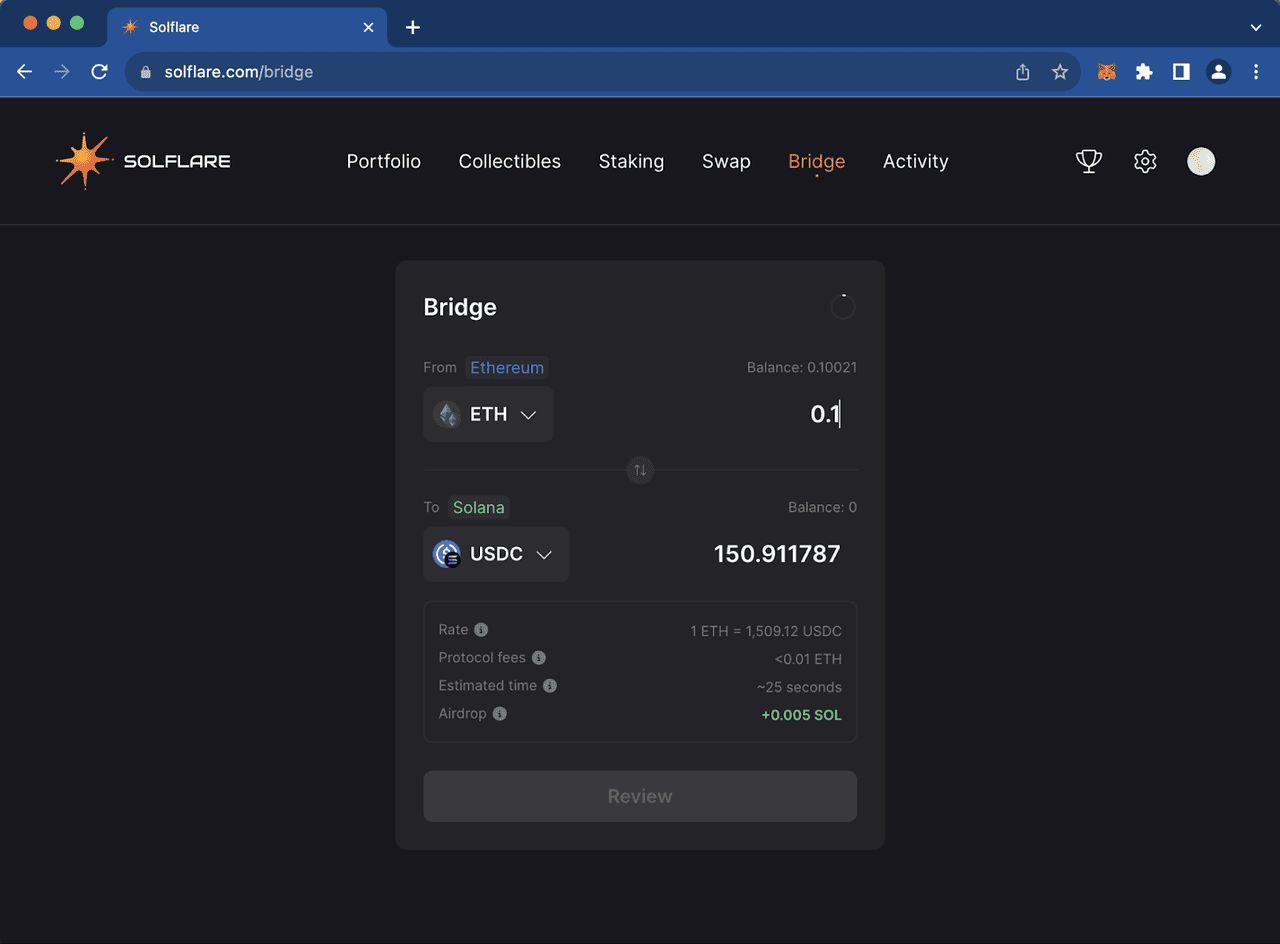Click the Protocol fees info icon
The image size is (1280, 944).
click(538, 658)
